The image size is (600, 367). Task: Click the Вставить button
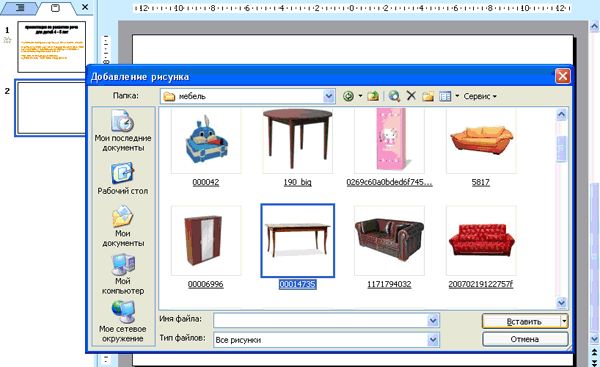(x=522, y=321)
